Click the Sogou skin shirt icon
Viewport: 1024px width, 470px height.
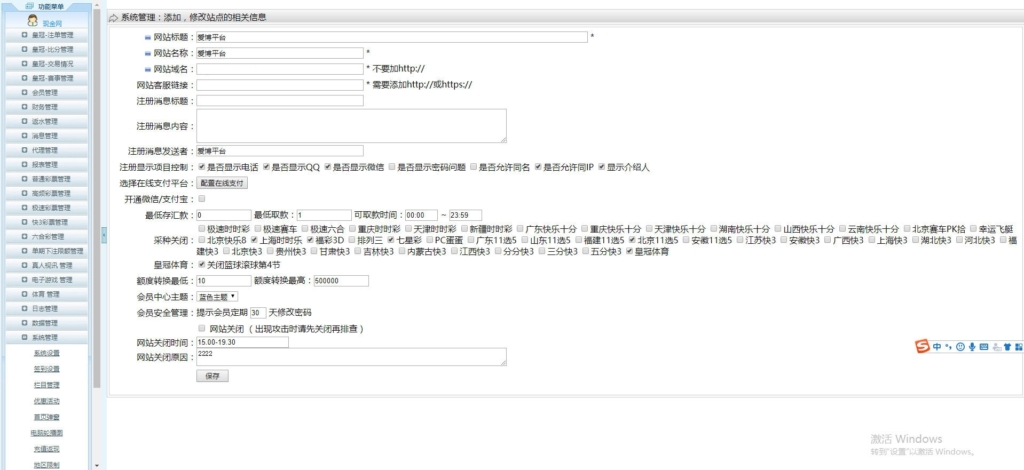click(1006, 347)
